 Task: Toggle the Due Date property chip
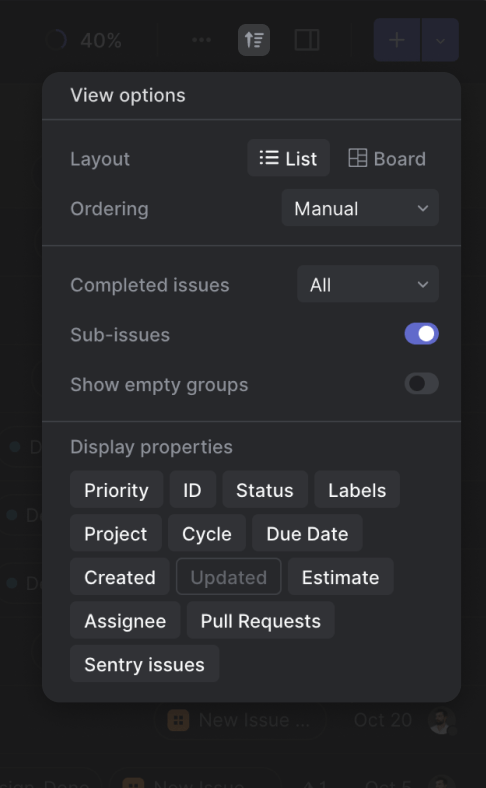point(307,534)
